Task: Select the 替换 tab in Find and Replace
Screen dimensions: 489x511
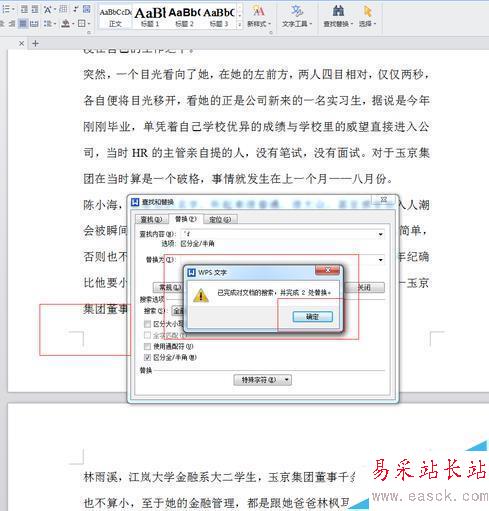Action: click(x=186, y=219)
